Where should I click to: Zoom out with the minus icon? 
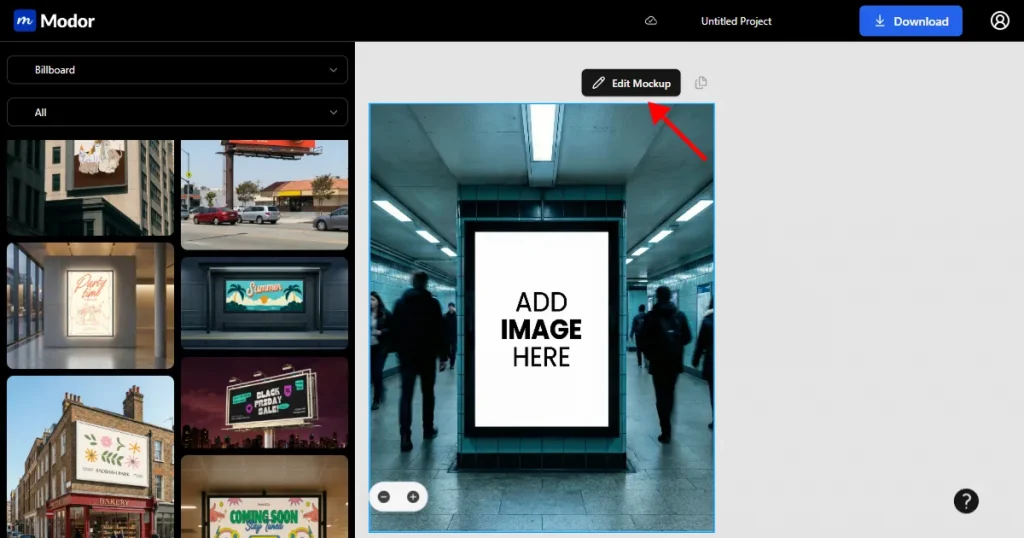point(384,497)
